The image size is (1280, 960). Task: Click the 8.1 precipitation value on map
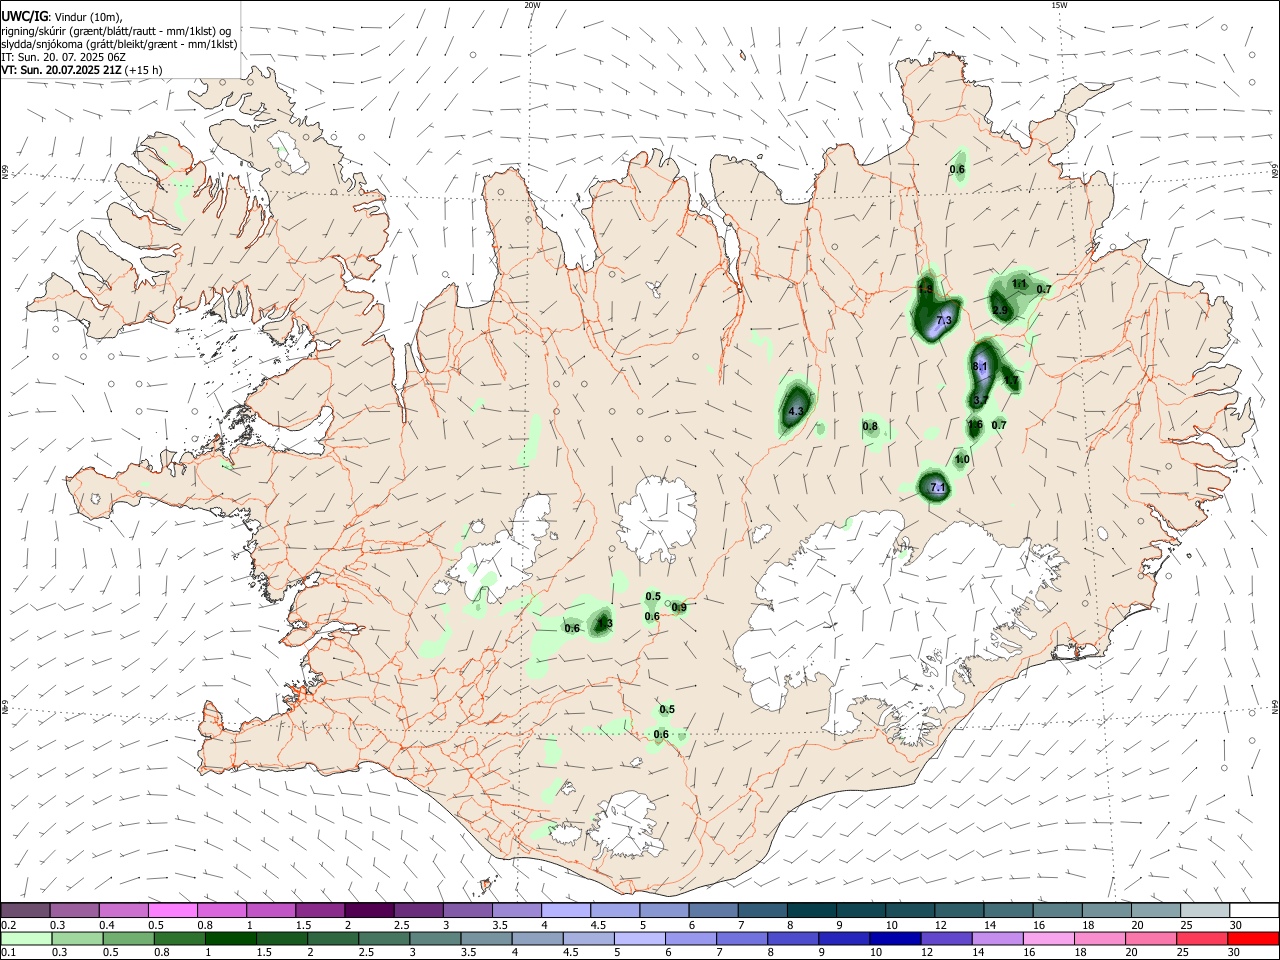point(980,367)
